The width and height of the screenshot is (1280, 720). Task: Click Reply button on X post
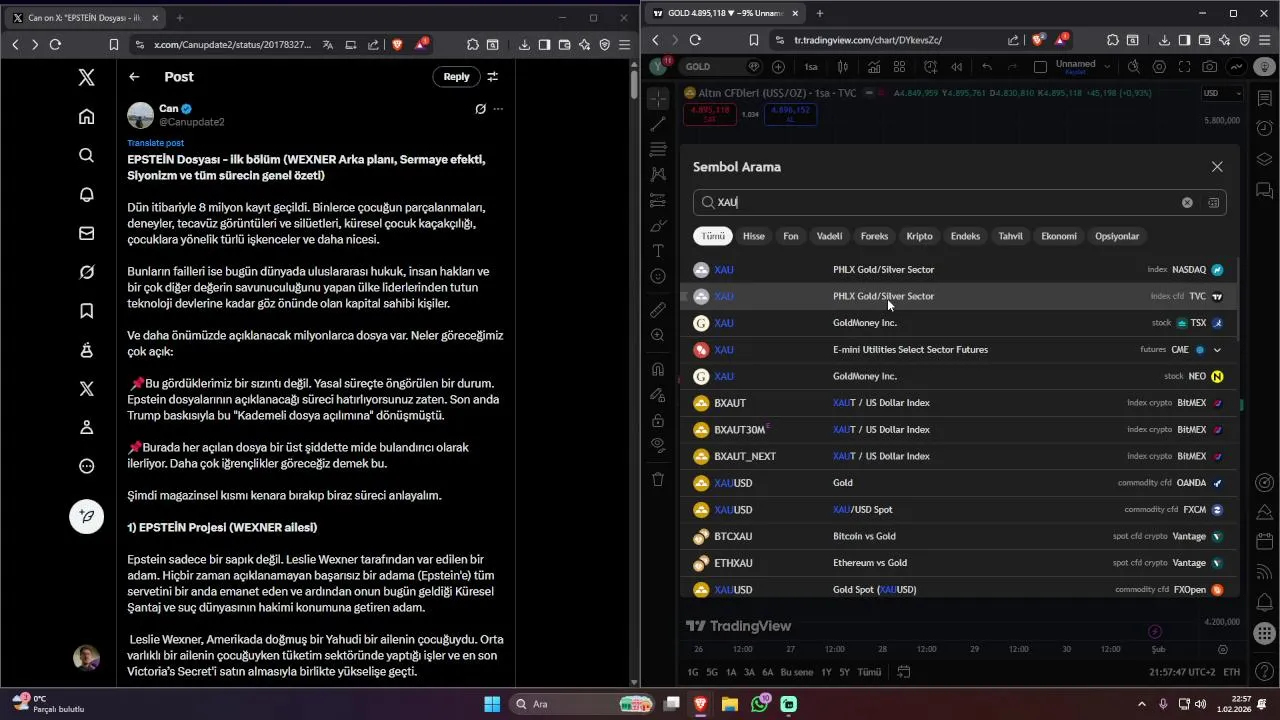456,76
